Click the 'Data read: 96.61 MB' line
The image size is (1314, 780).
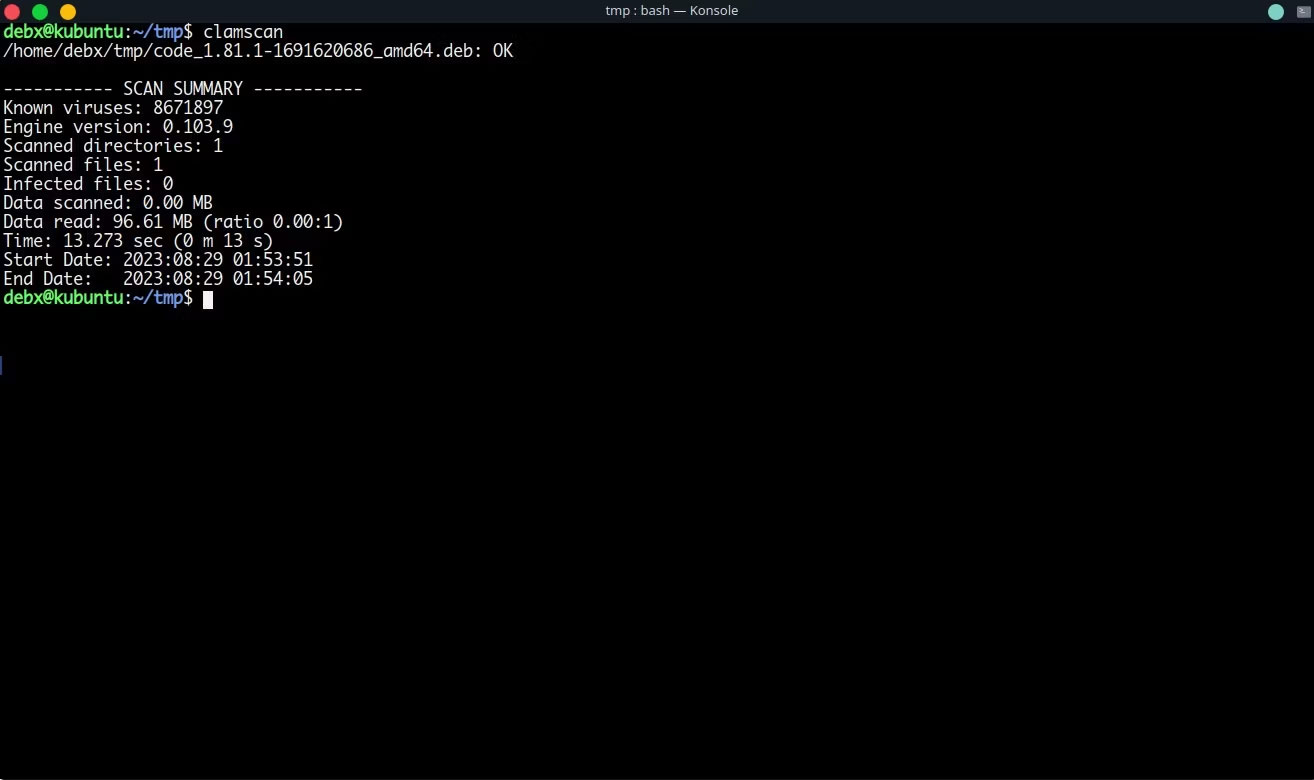[173, 222]
